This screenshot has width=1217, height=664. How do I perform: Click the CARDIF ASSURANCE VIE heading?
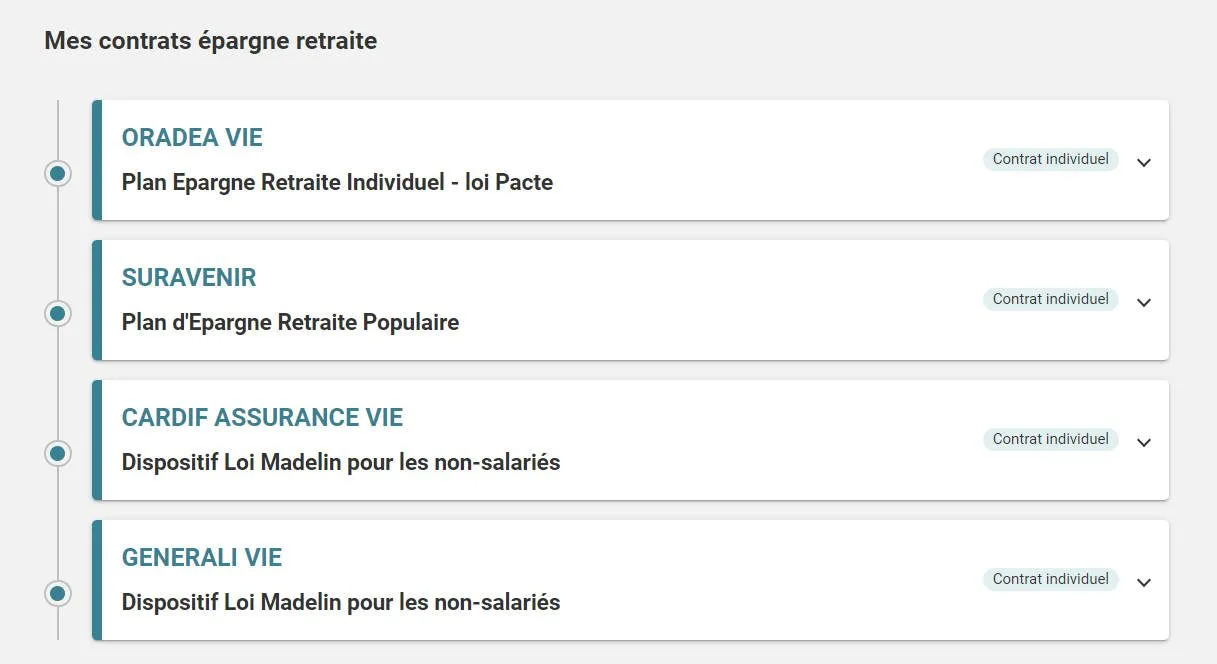(x=262, y=418)
